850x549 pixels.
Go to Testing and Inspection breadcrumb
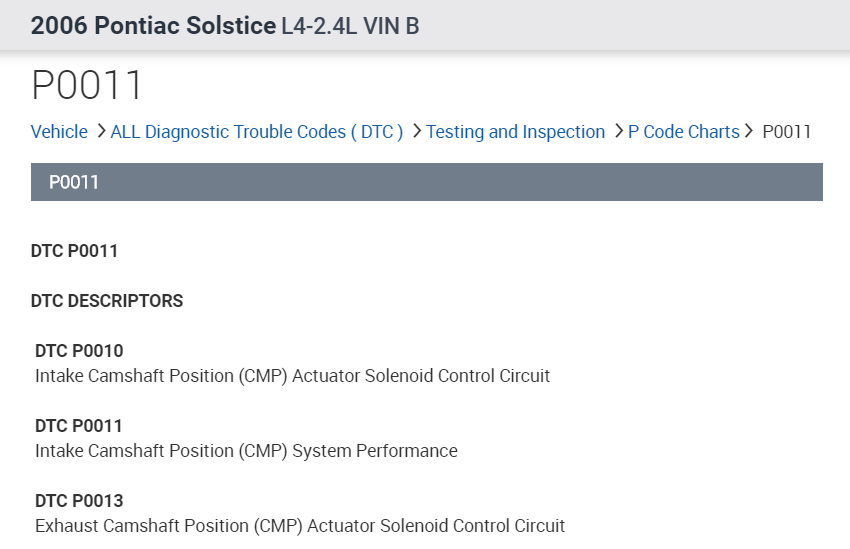(x=515, y=132)
